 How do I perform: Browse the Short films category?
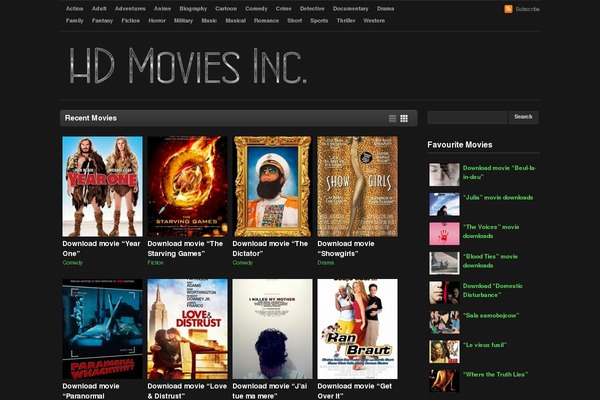click(x=294, y=21)
